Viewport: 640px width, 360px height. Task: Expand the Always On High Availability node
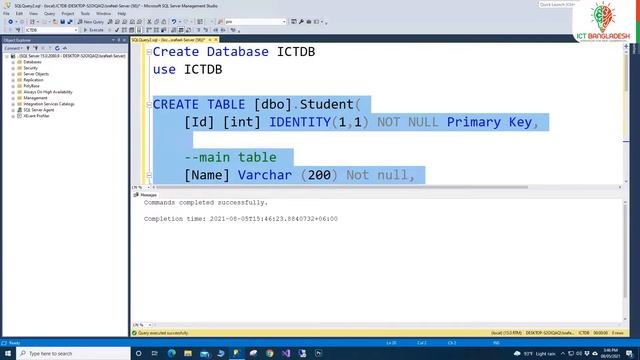[x=13, y=92]
